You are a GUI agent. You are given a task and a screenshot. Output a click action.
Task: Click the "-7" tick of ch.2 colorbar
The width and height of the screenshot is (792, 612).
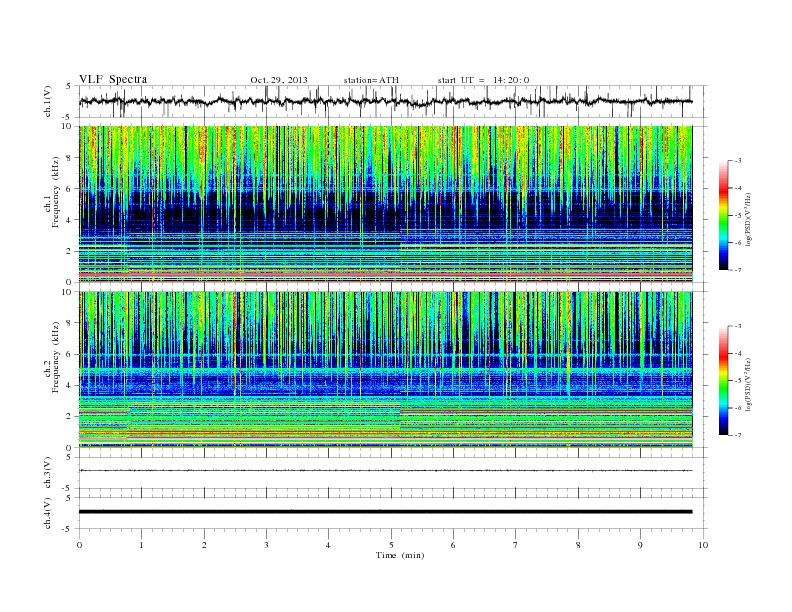737,435
